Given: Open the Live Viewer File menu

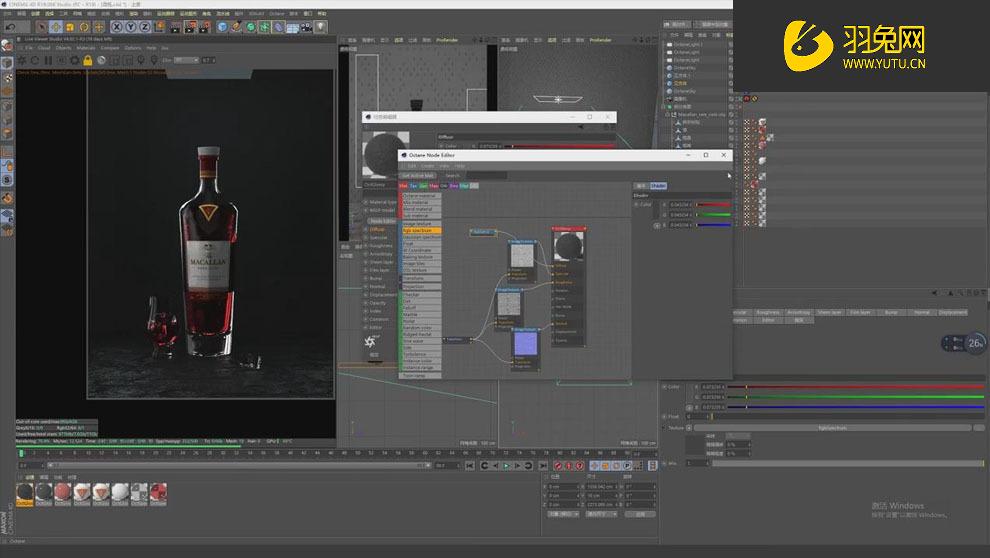Looking at the screenshot, I should coord(29,48).
